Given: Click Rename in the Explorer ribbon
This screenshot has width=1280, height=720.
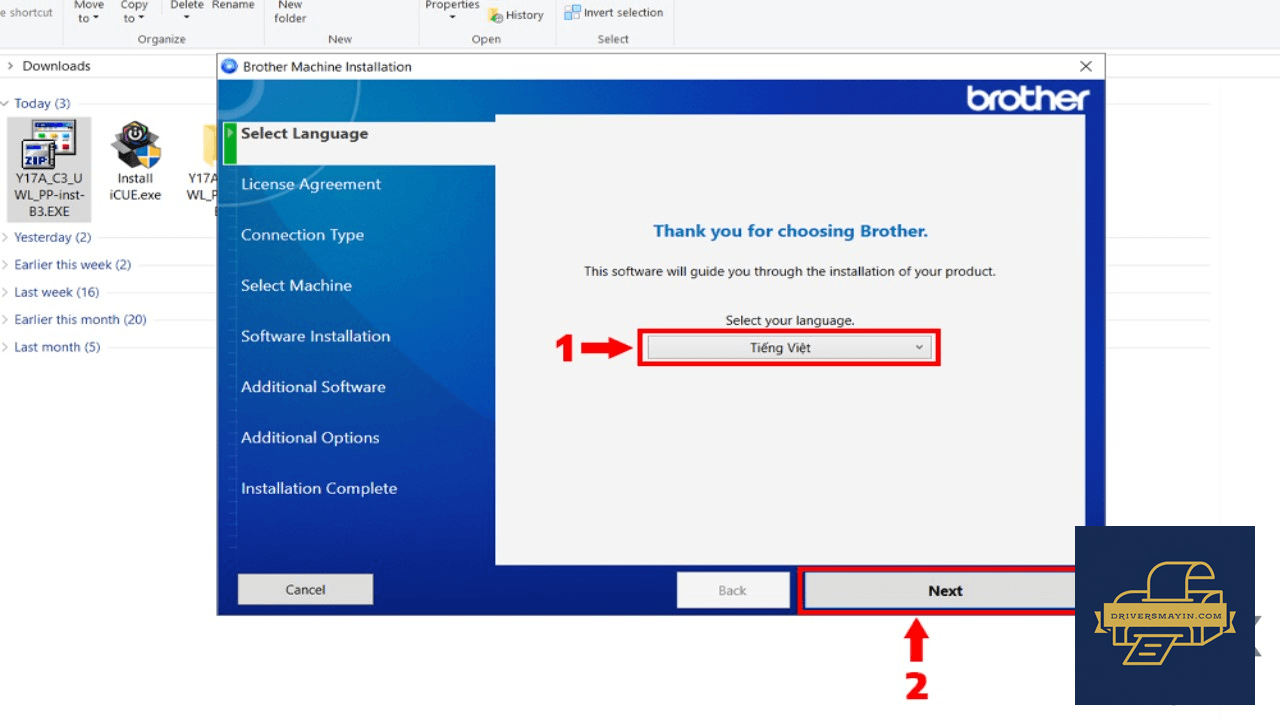Looking at the screenshot, I should click(x=233, y=5).
